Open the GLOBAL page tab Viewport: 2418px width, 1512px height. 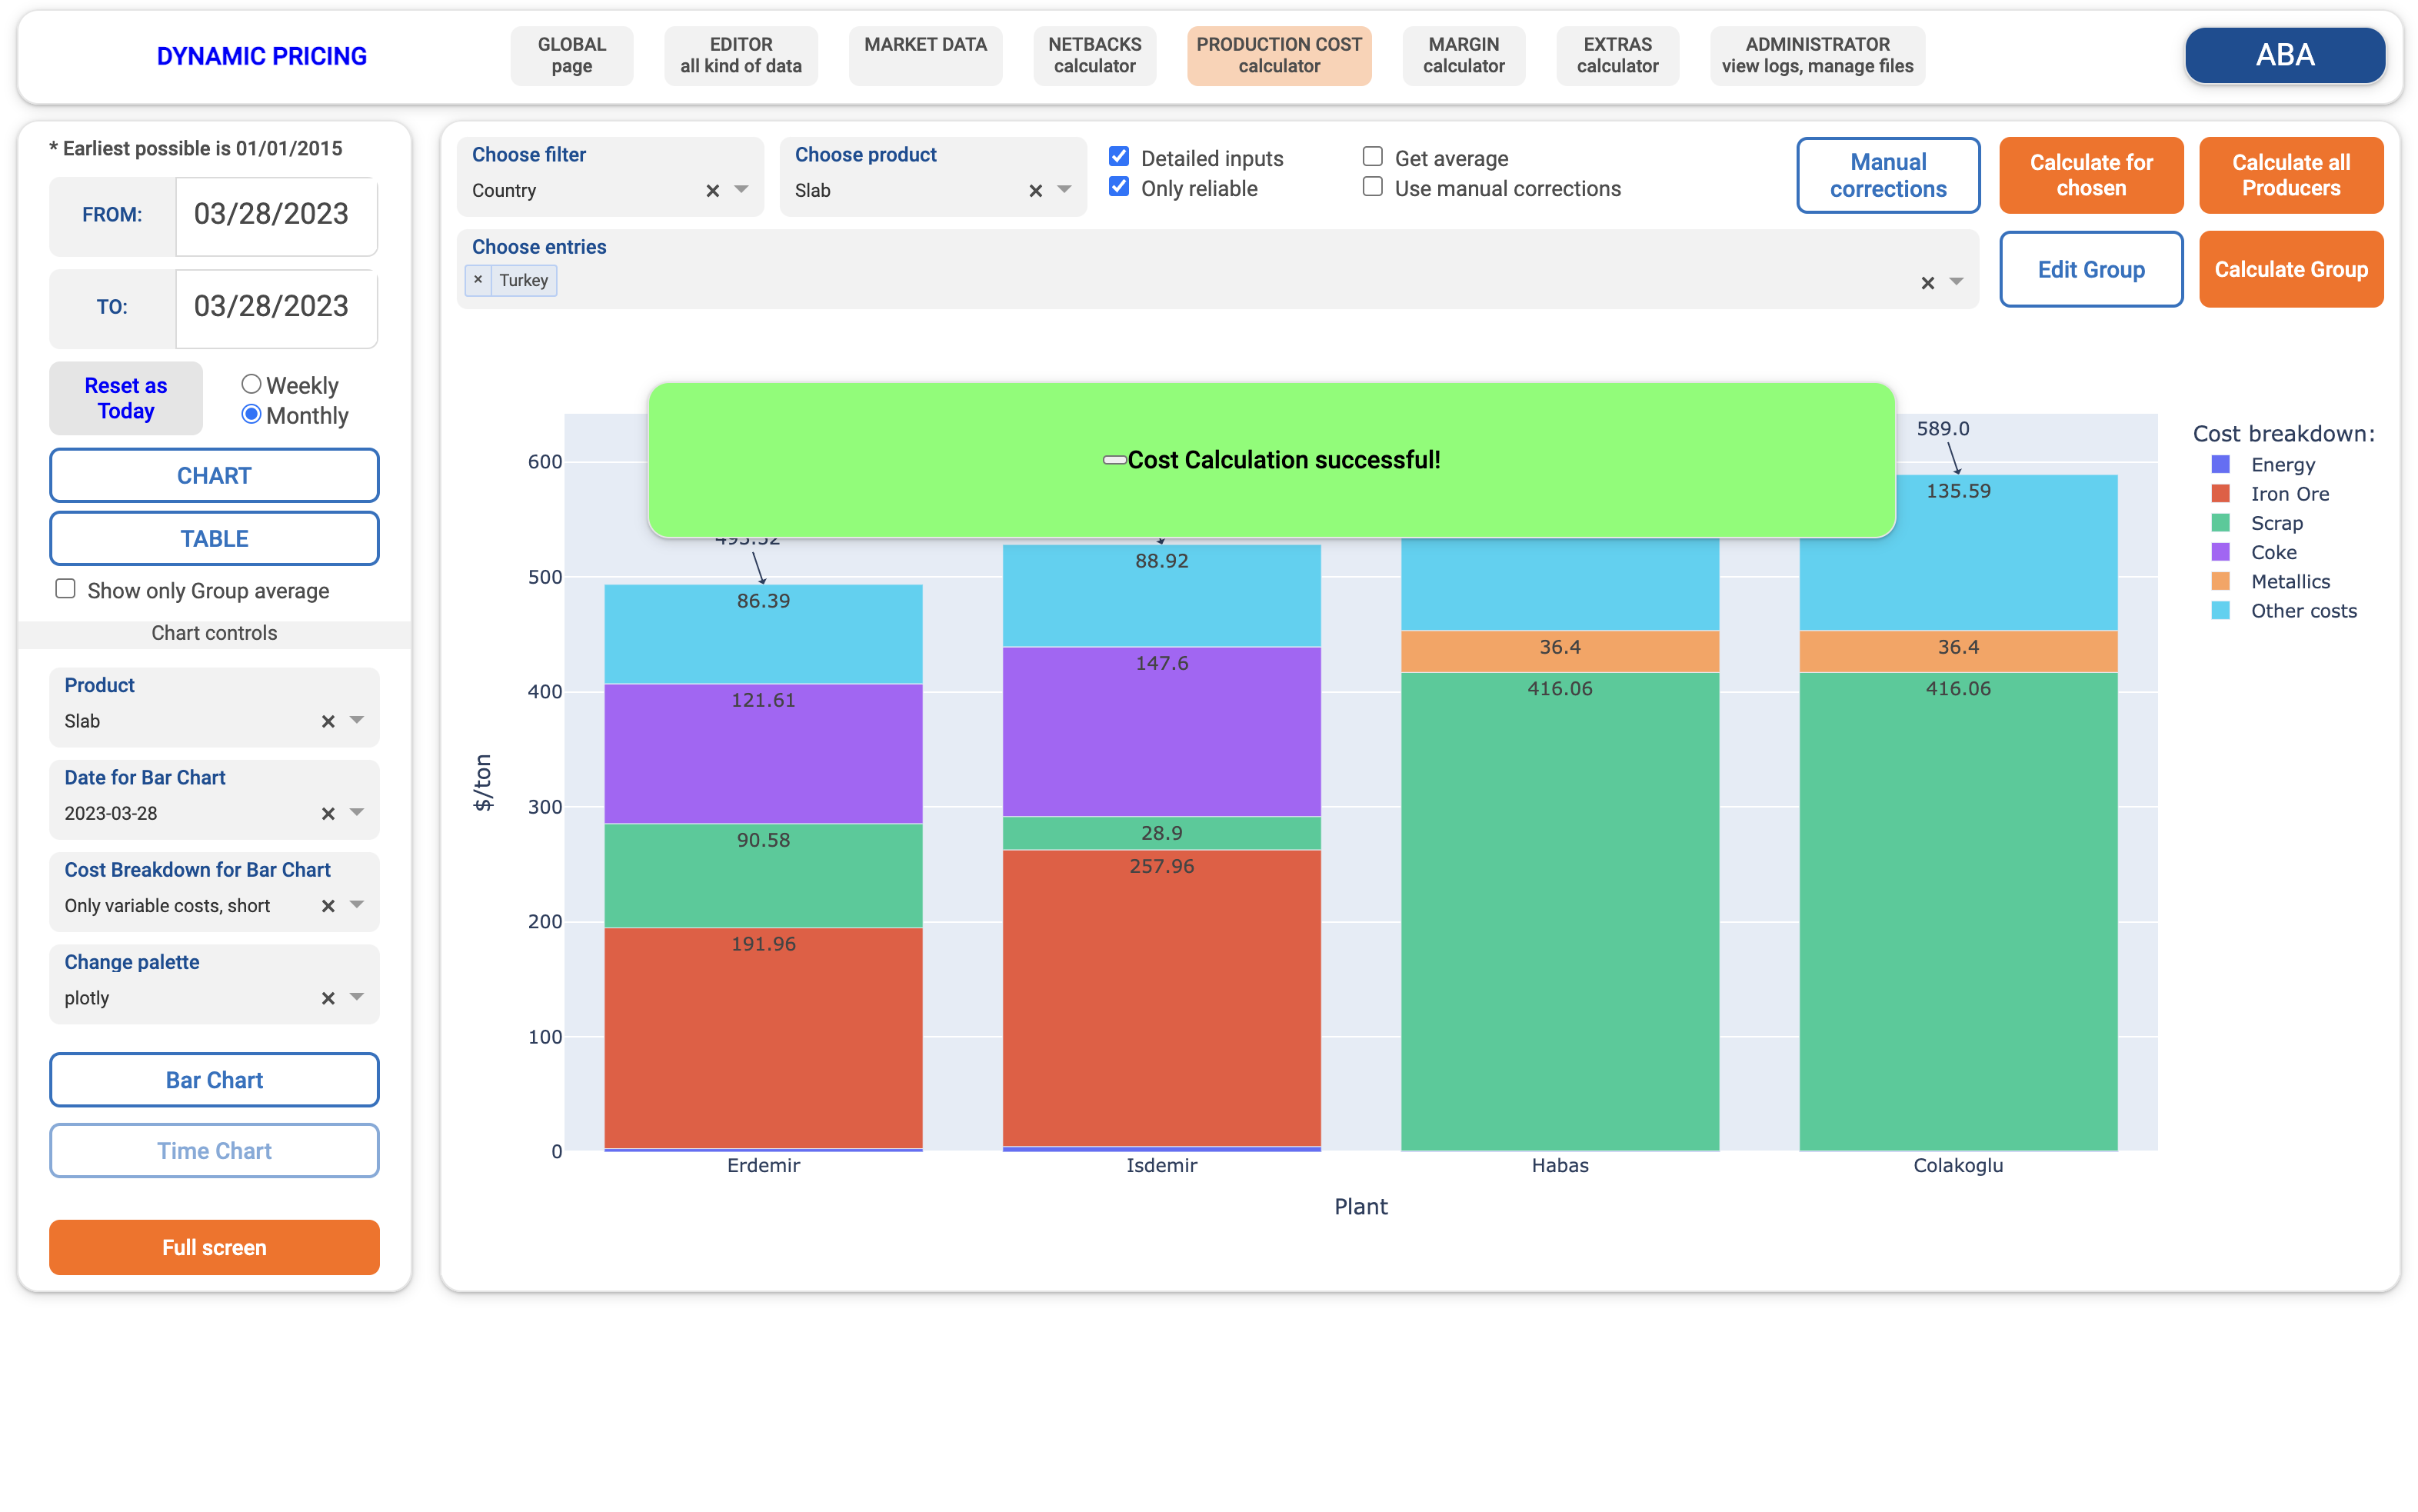coord(571,56)
